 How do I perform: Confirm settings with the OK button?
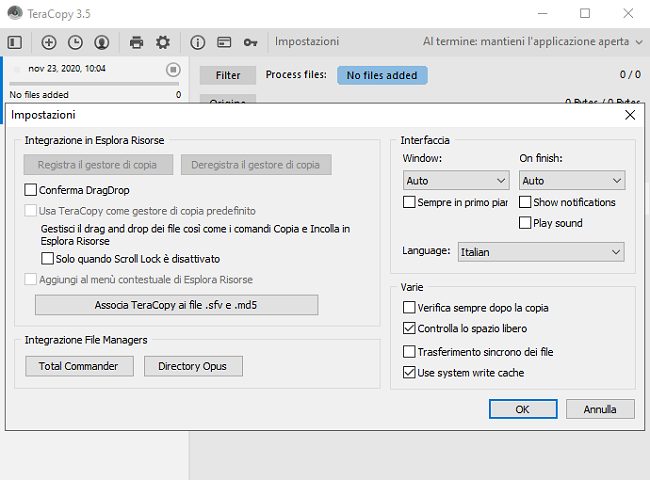pyautogui.click(x=523, y=409)
